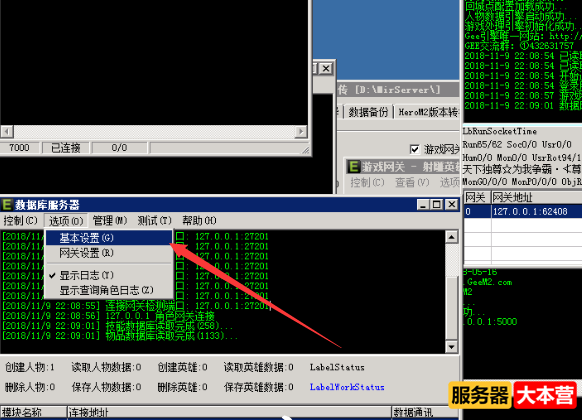Open the 帮助(H) menu
The width and height of the screenshot is (582, 420).
[x=199, y=221]
